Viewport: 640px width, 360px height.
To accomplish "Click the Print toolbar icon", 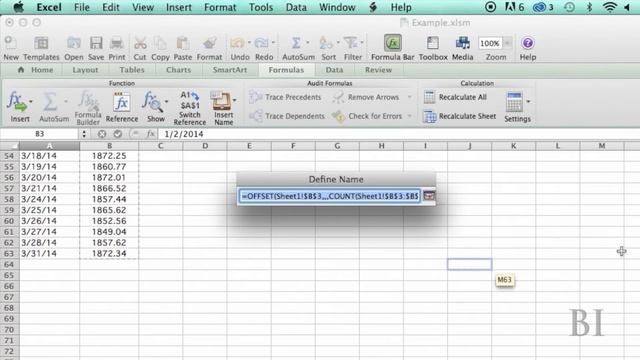I will tap(117, 43).
